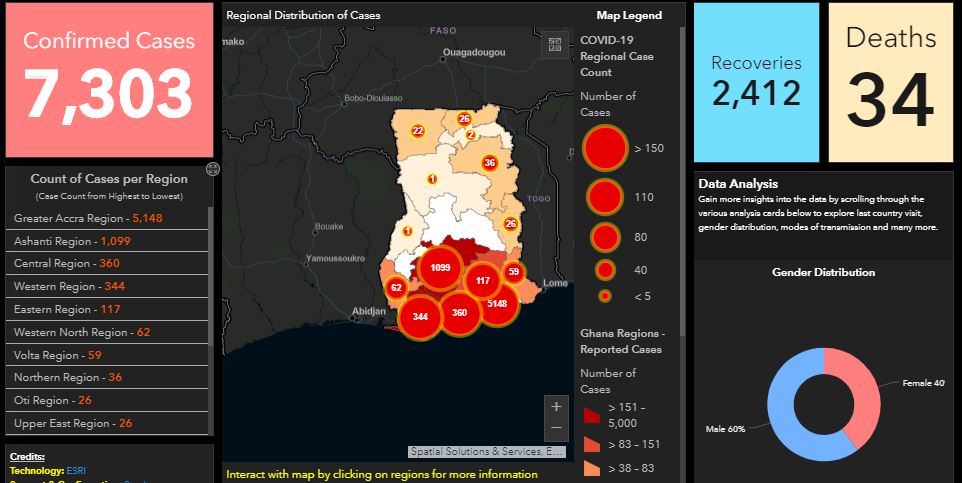The width and height of the screenshot is (962, 483).
Task: Zoom in on the map
Action: 556,406
